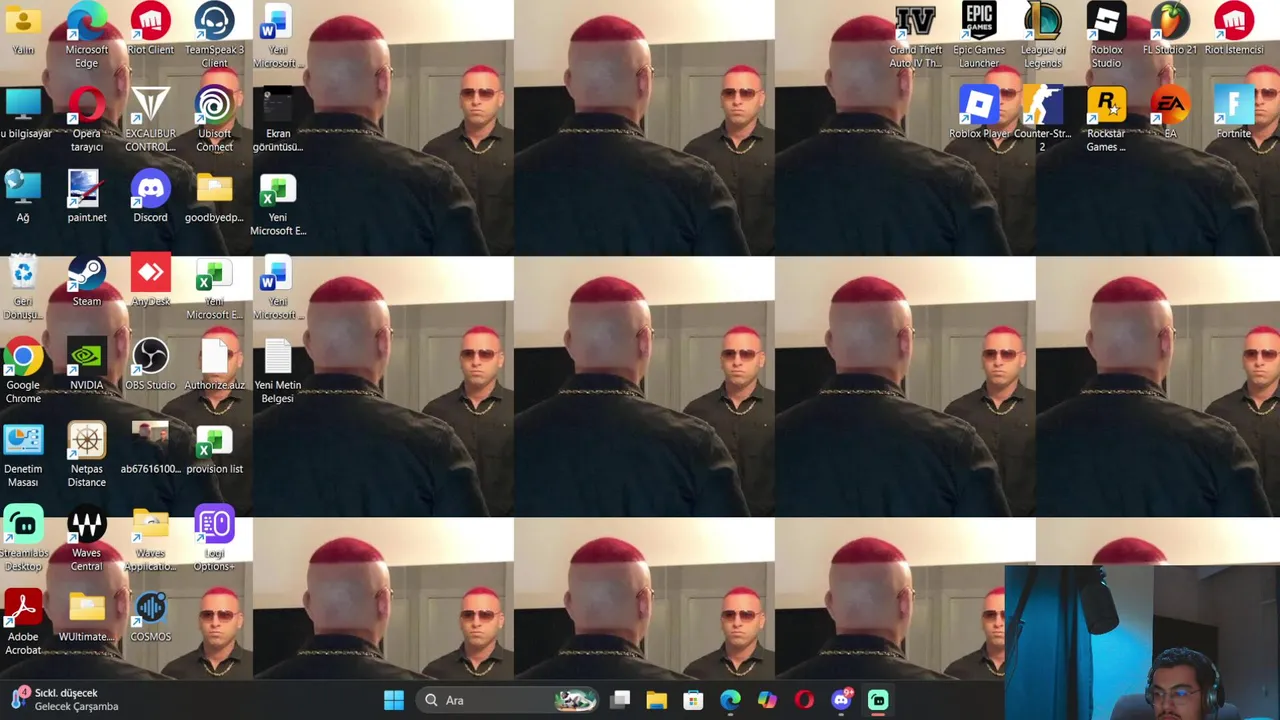This screenshot has height=720, width=1280.
Task: Launch Fortnite desktop shortcut
Action: pyautogui.click(x=1234, y=112)
